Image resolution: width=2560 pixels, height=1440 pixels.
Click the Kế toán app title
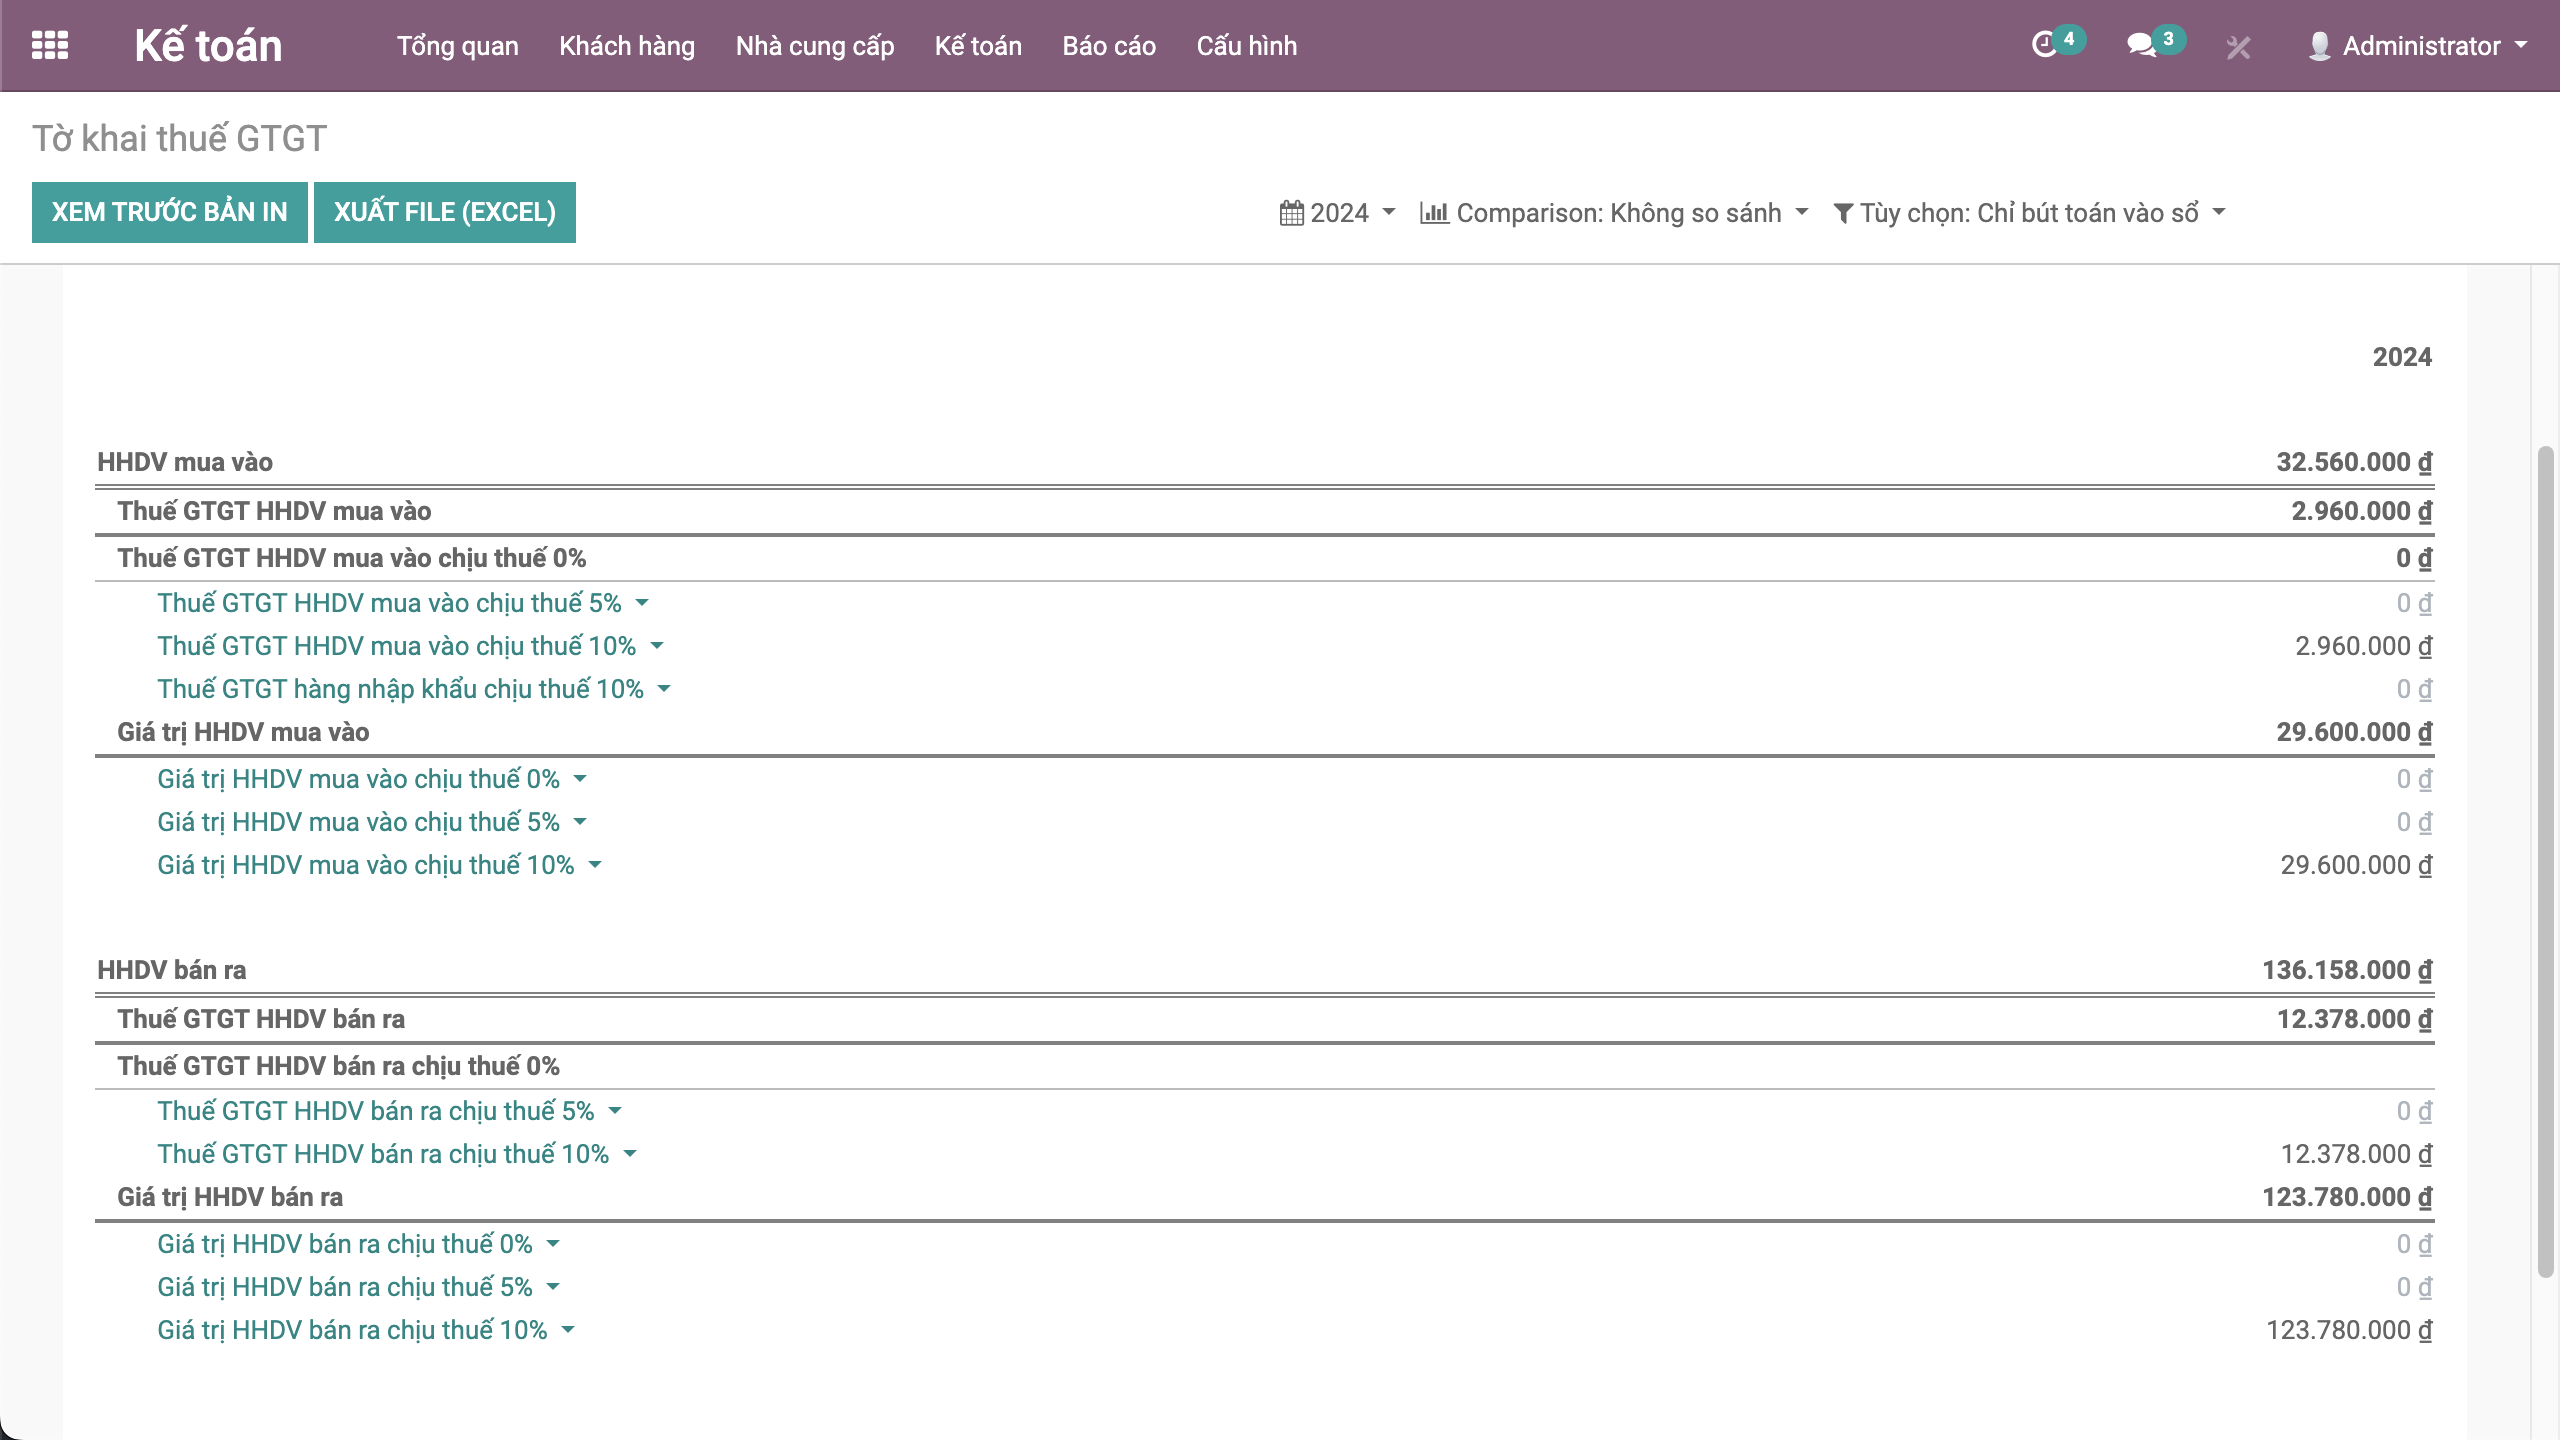click(x=208, y=46)
